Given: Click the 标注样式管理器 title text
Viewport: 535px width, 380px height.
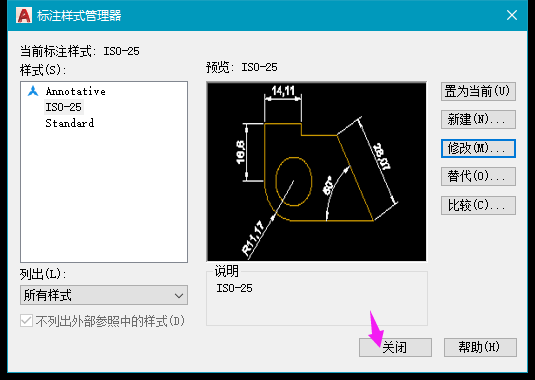Looking at the screenshot, I should (79, 16).
